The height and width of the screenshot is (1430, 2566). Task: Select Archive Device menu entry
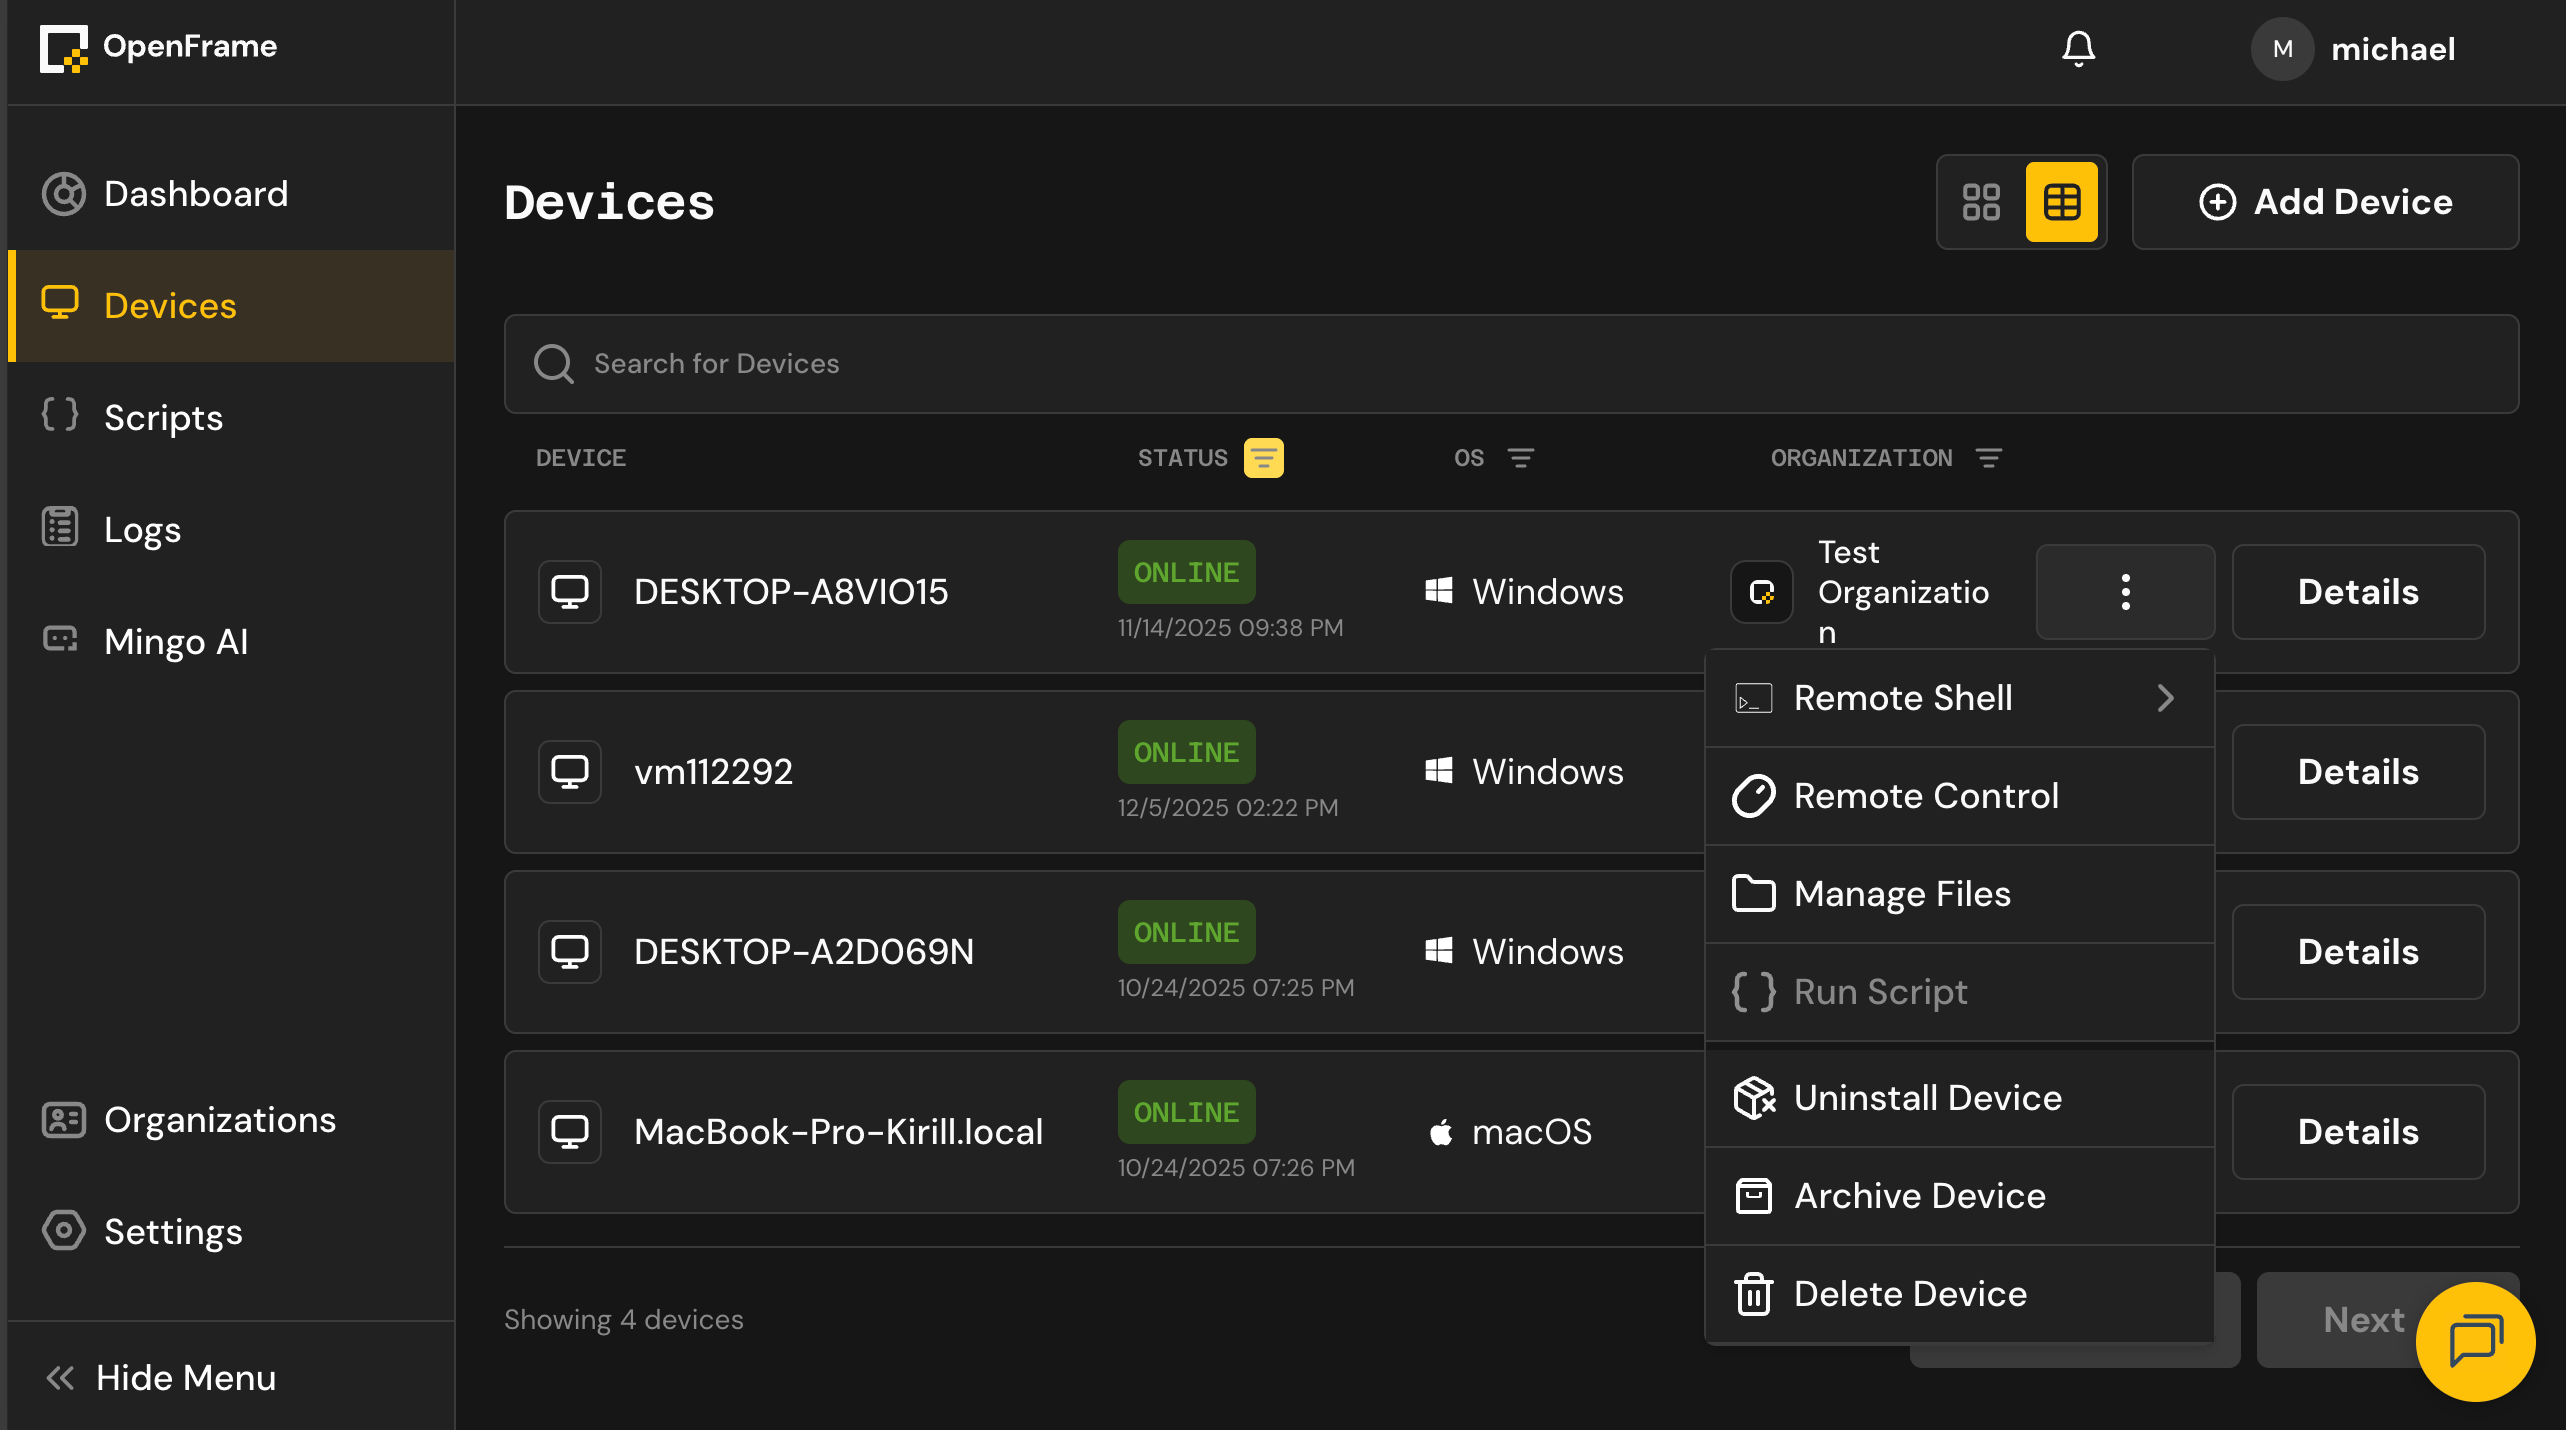1959,1196
